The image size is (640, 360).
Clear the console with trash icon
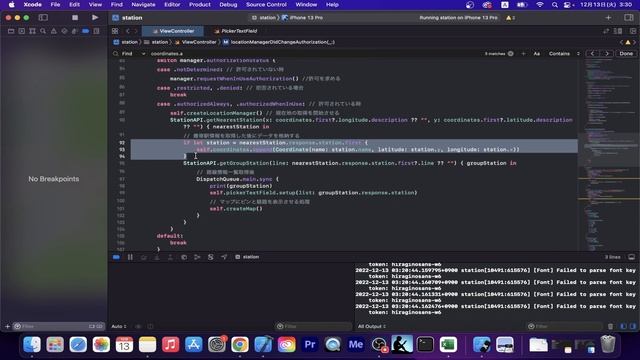click(x=611, y=326)
